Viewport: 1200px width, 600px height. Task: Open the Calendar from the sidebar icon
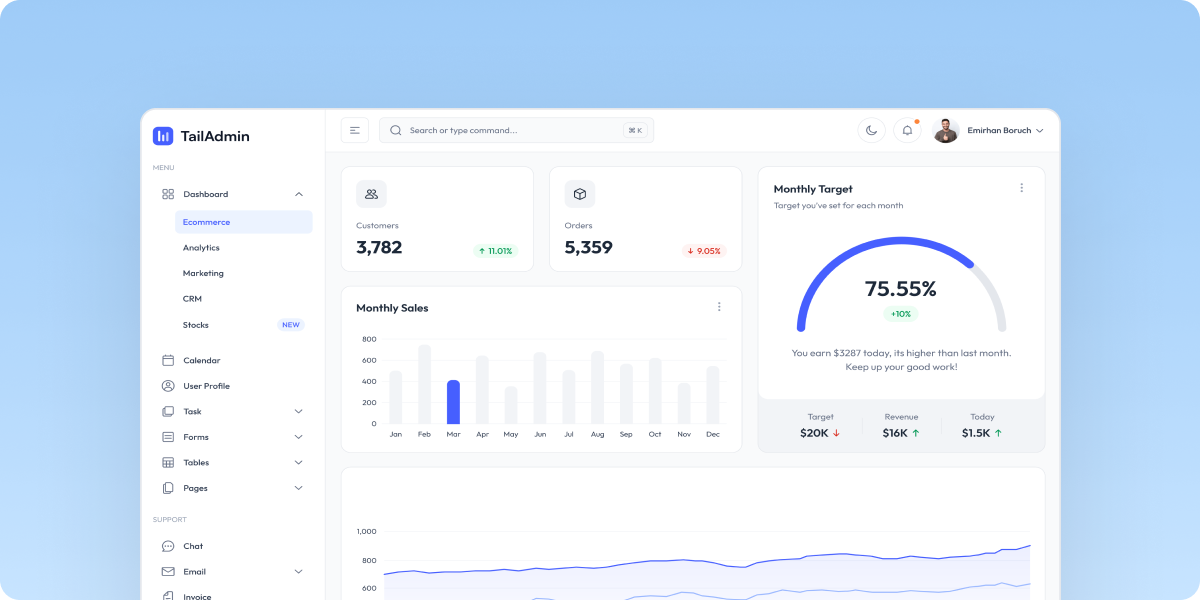coord(167,360)
